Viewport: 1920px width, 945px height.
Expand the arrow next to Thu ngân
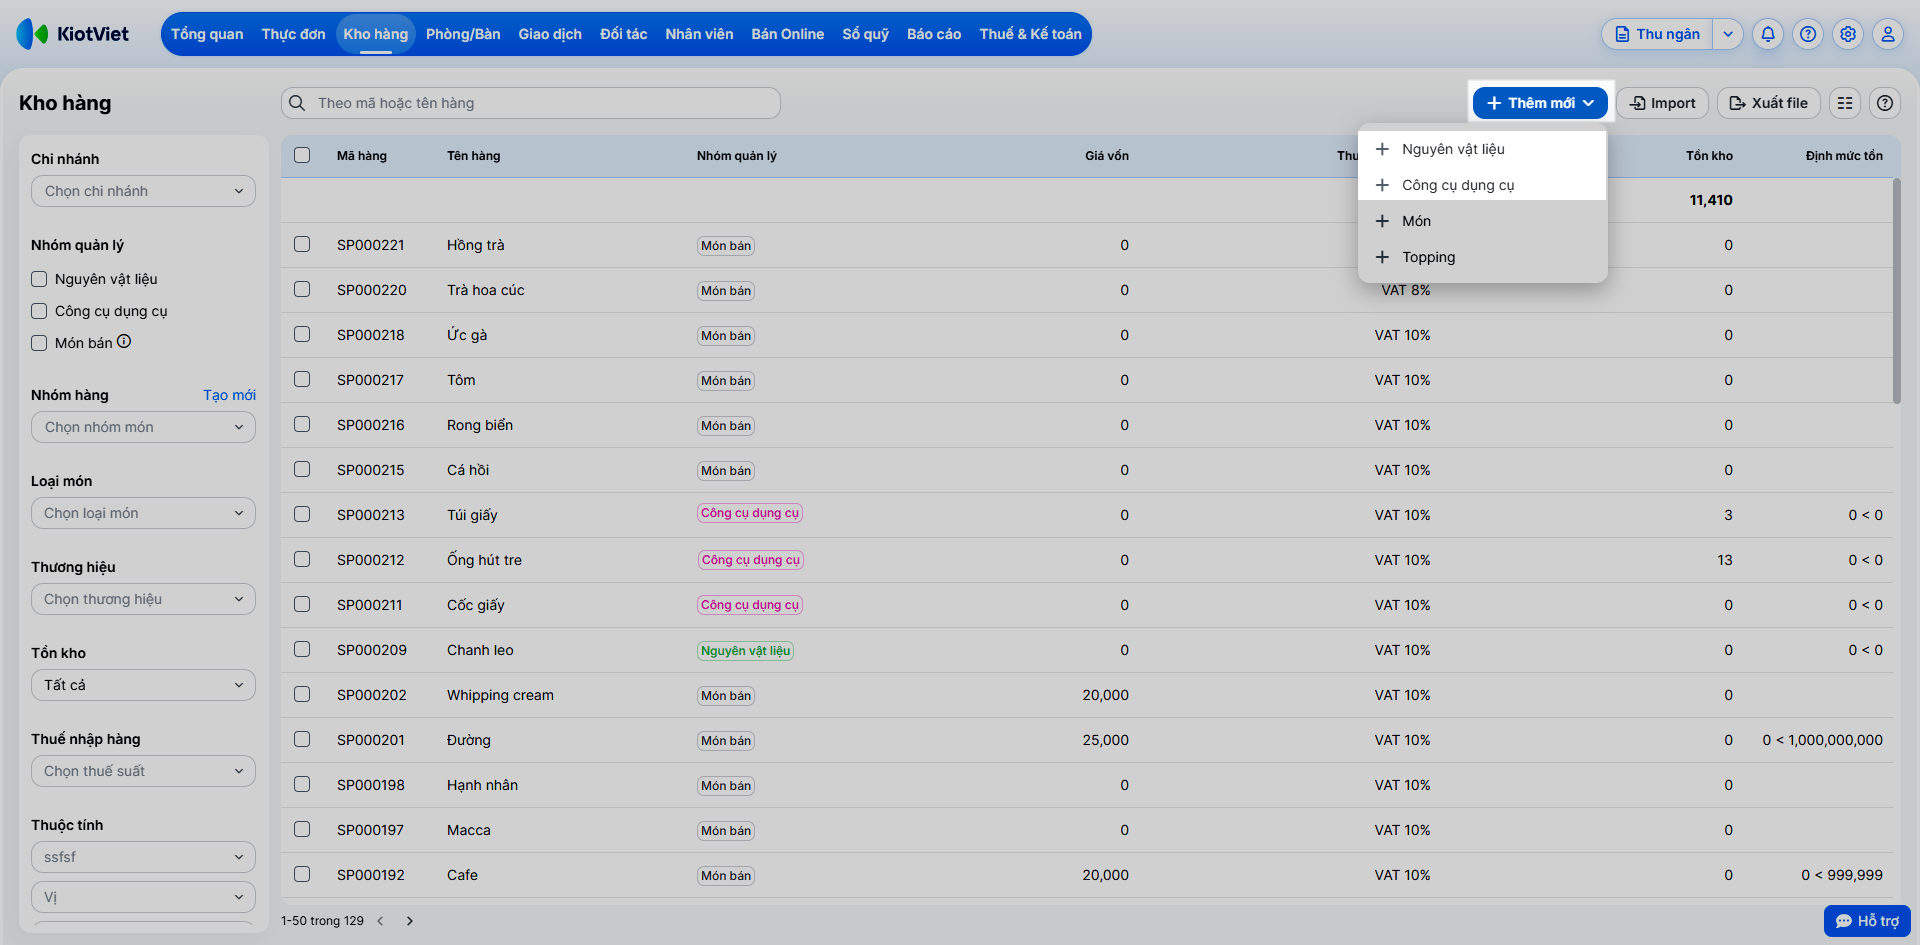tap(1728, 34)
